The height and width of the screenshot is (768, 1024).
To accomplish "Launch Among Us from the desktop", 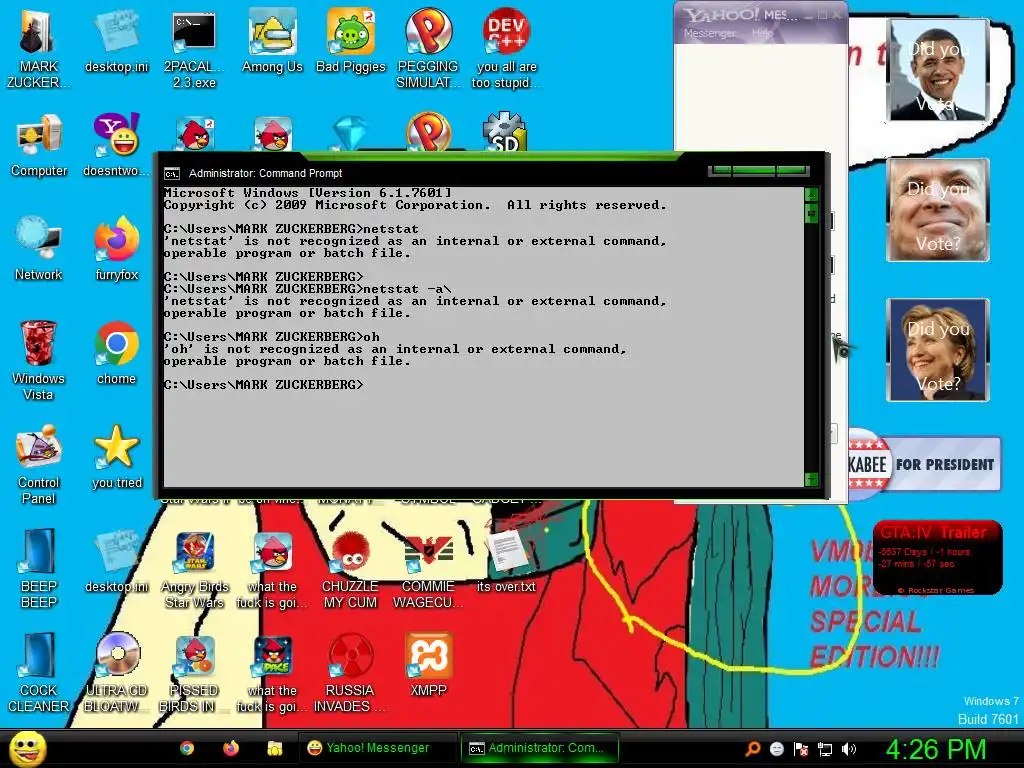I will [272, 42].
